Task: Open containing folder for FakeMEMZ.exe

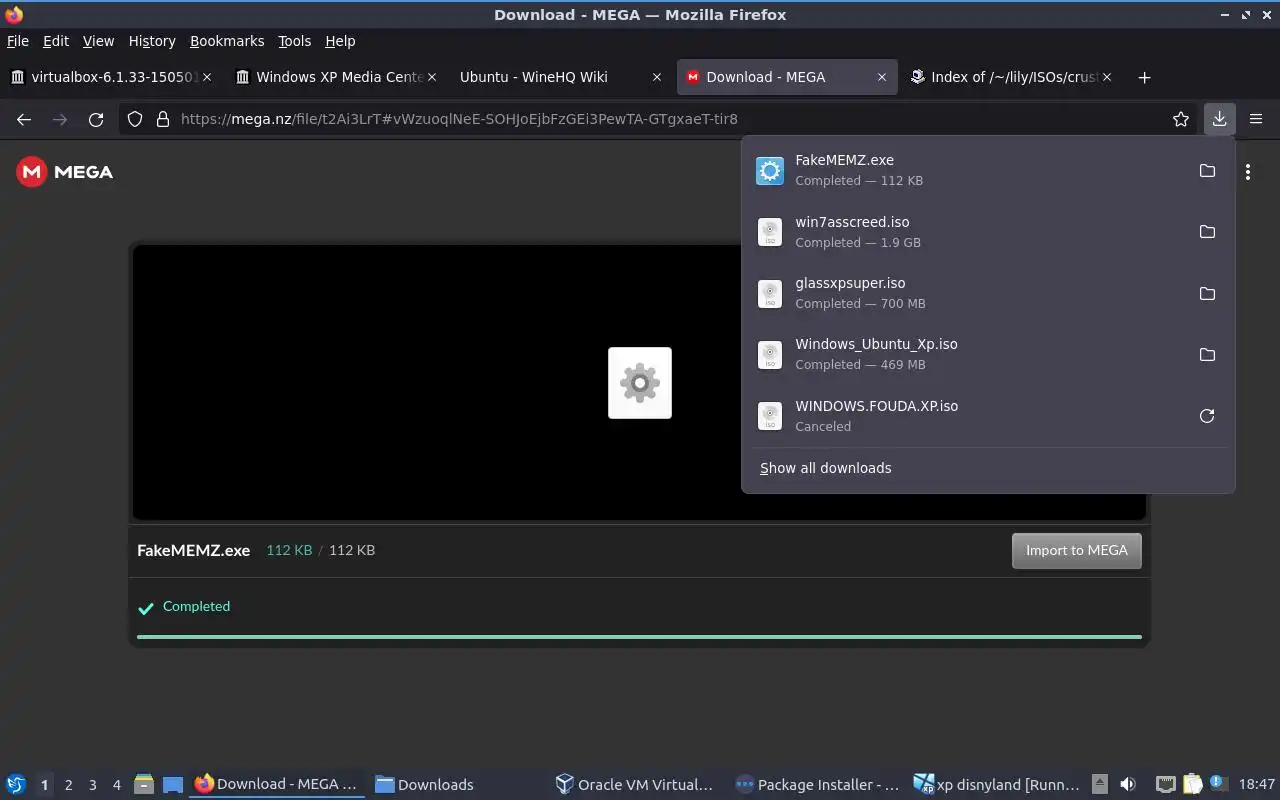Action: [x=1207, y=170]
